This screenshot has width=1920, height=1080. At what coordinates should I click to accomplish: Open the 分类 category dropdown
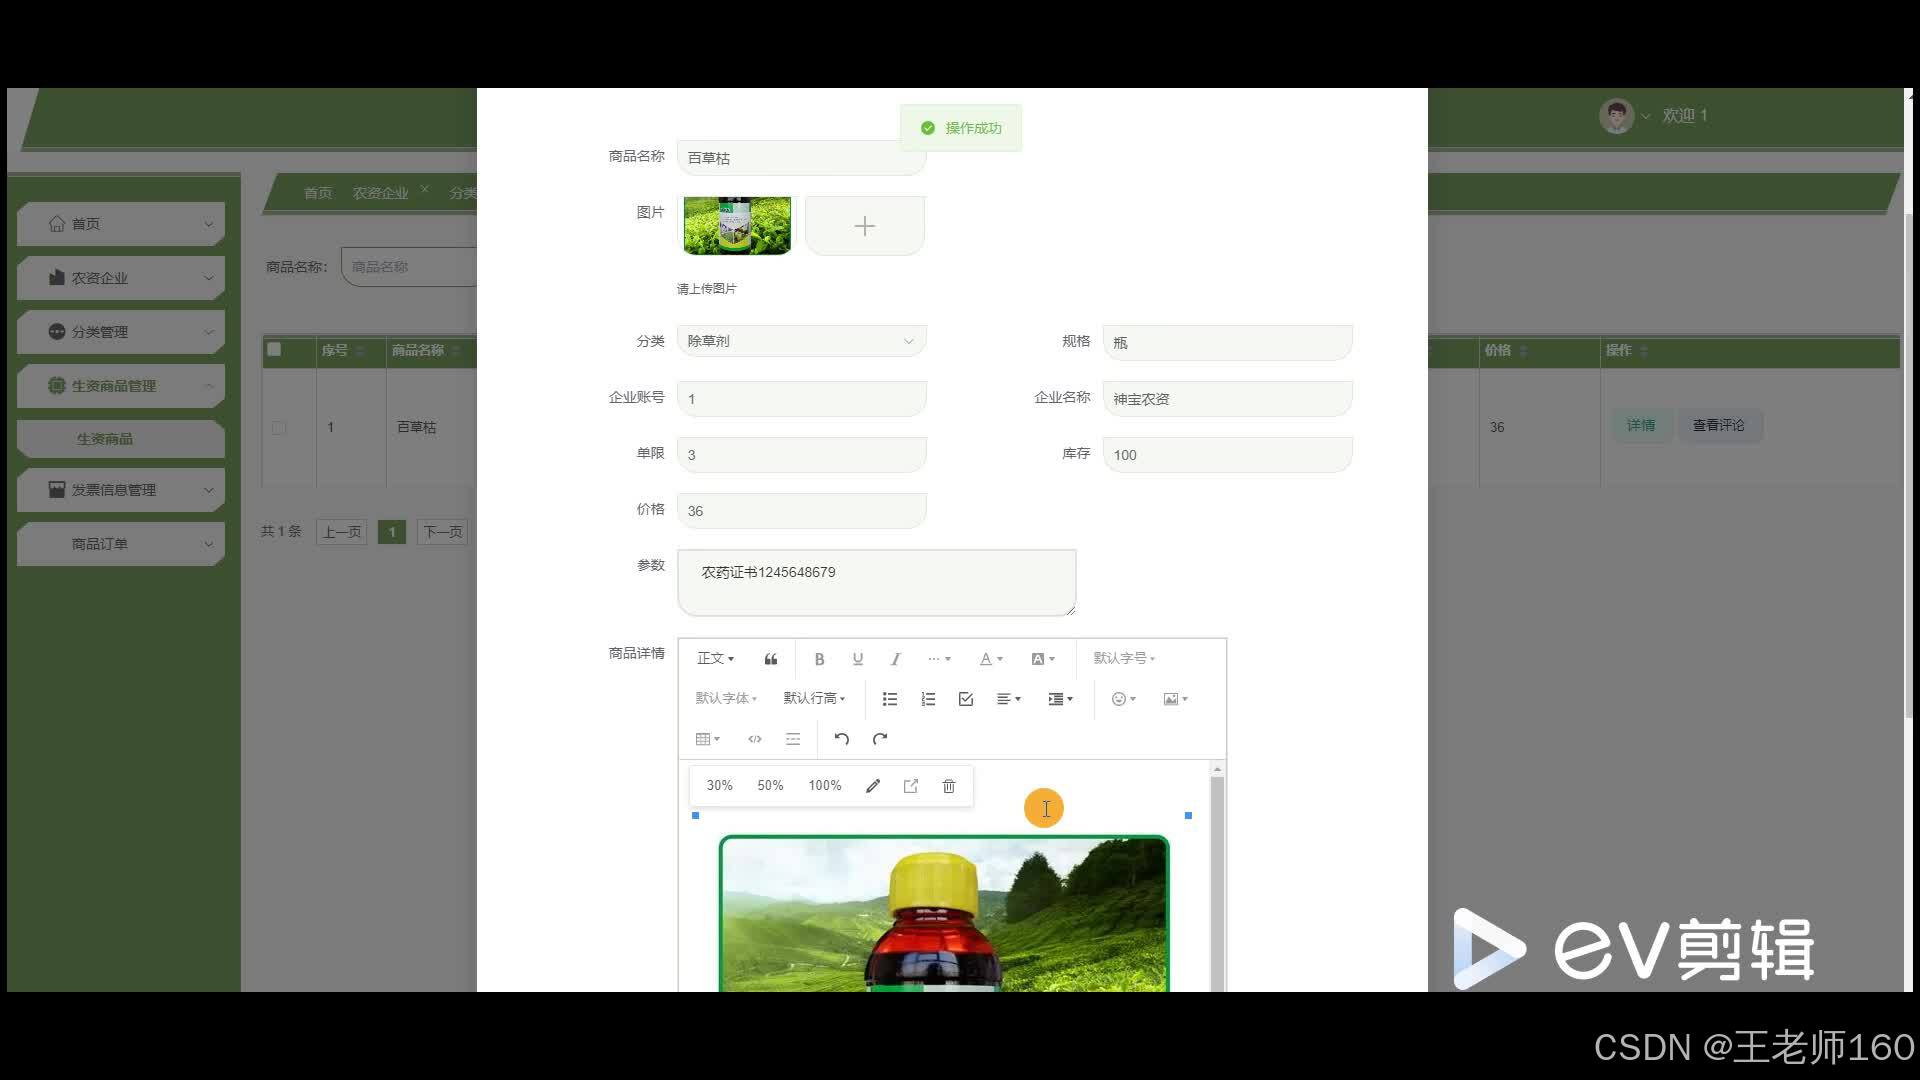pos(801,341)
